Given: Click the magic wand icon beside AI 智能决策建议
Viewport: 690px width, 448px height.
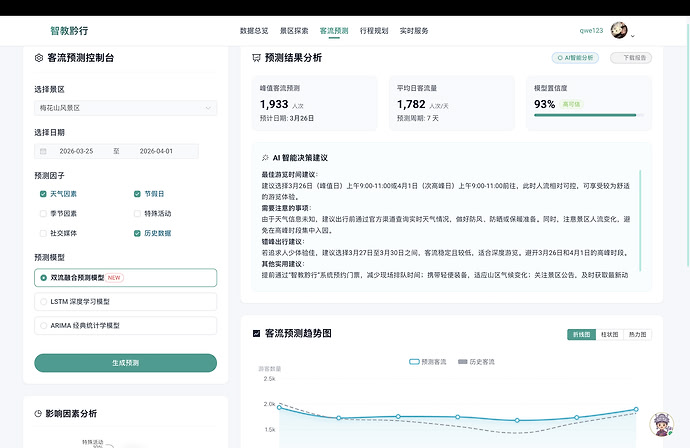Looking at the screenshot, I should coord(265,158).
